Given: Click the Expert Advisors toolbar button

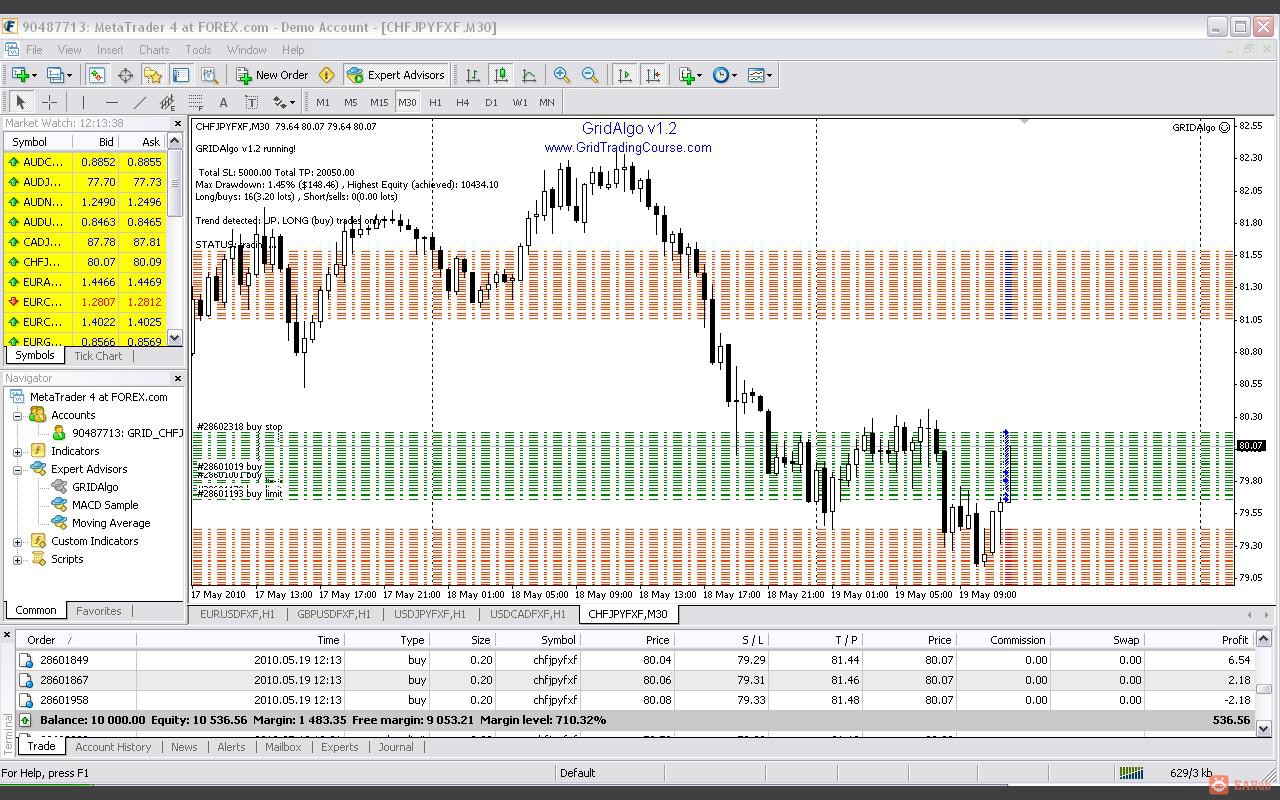Looking at the screenshot, I should click(395, 74).
